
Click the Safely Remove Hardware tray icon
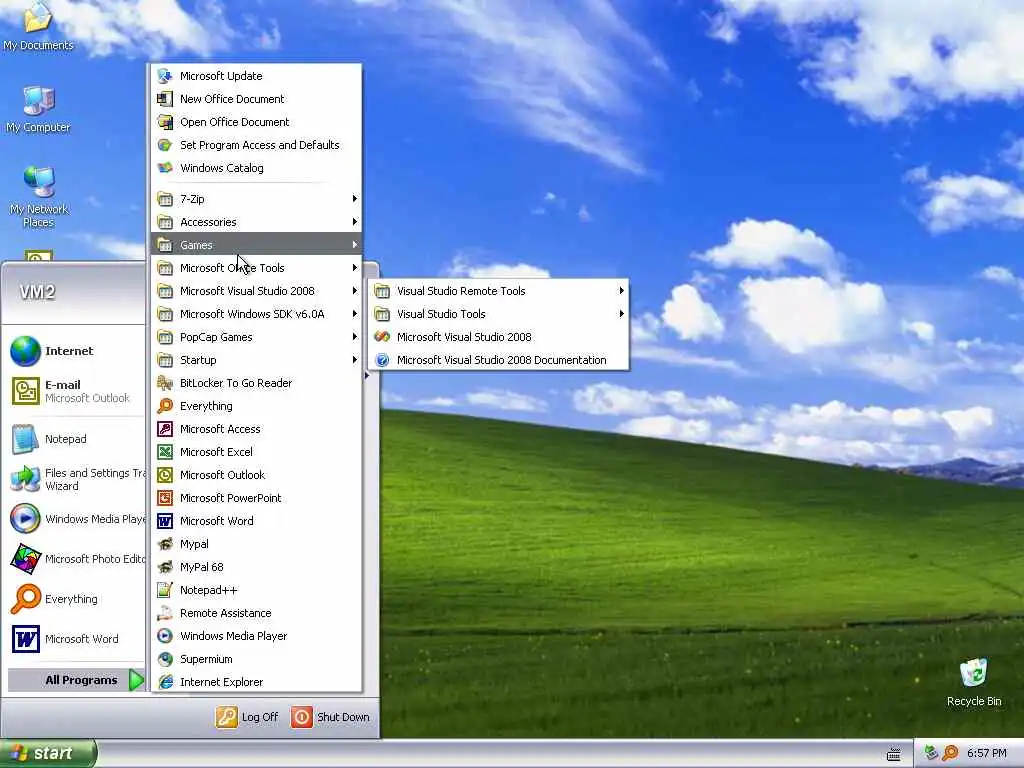tap(931, 754)
